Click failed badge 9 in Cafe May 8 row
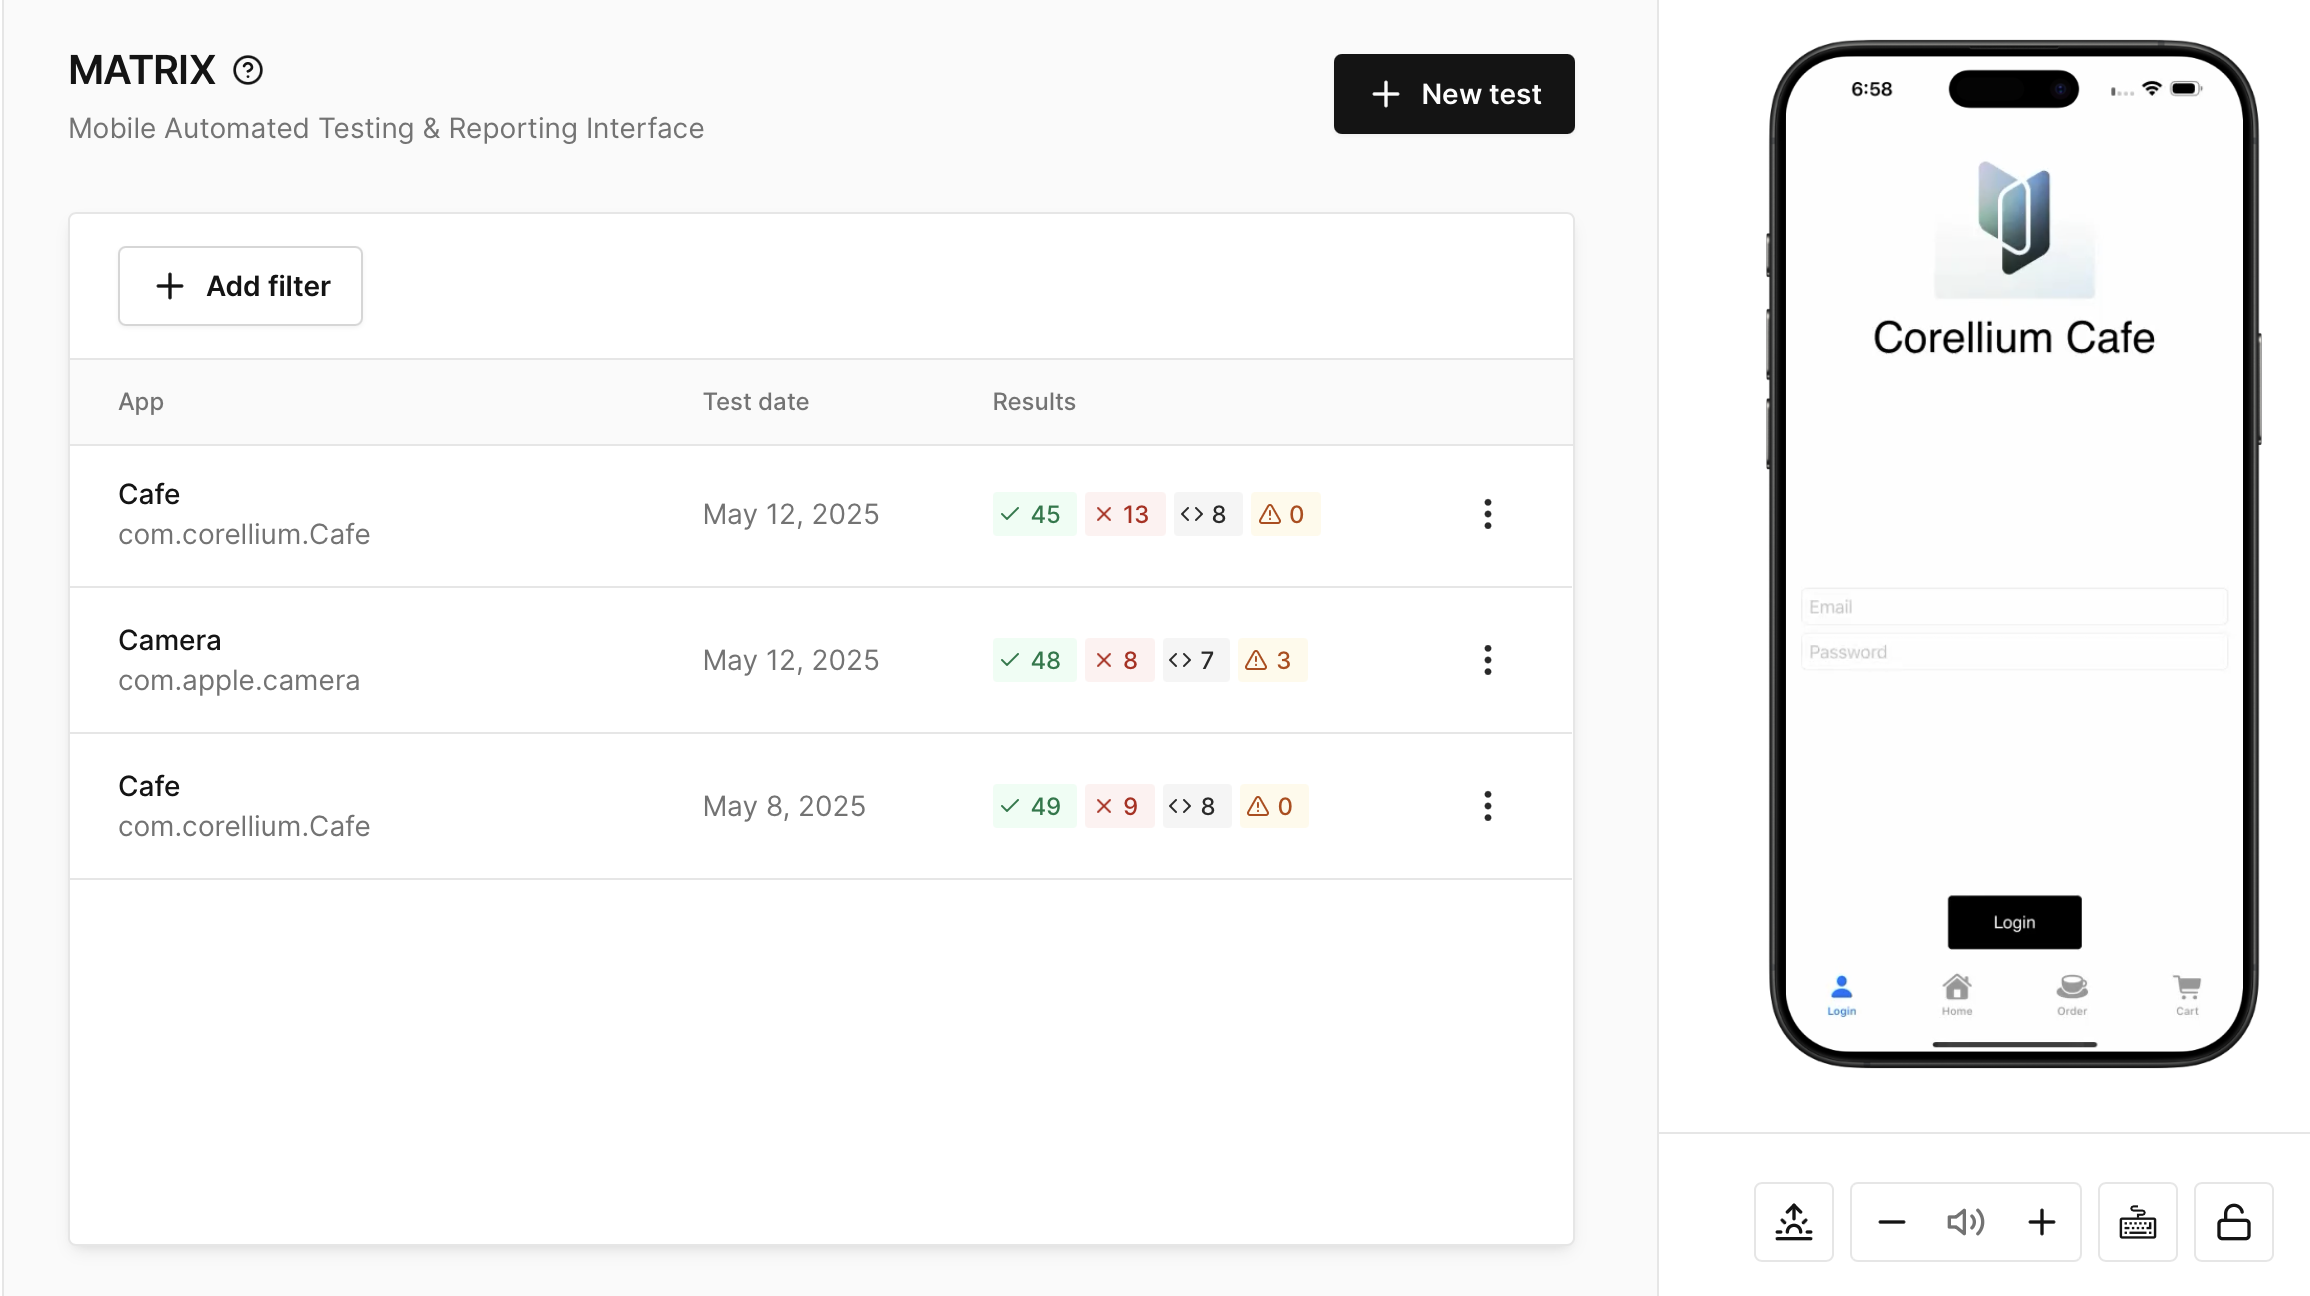The image size is (2310, 1296). click(1119, 806)
